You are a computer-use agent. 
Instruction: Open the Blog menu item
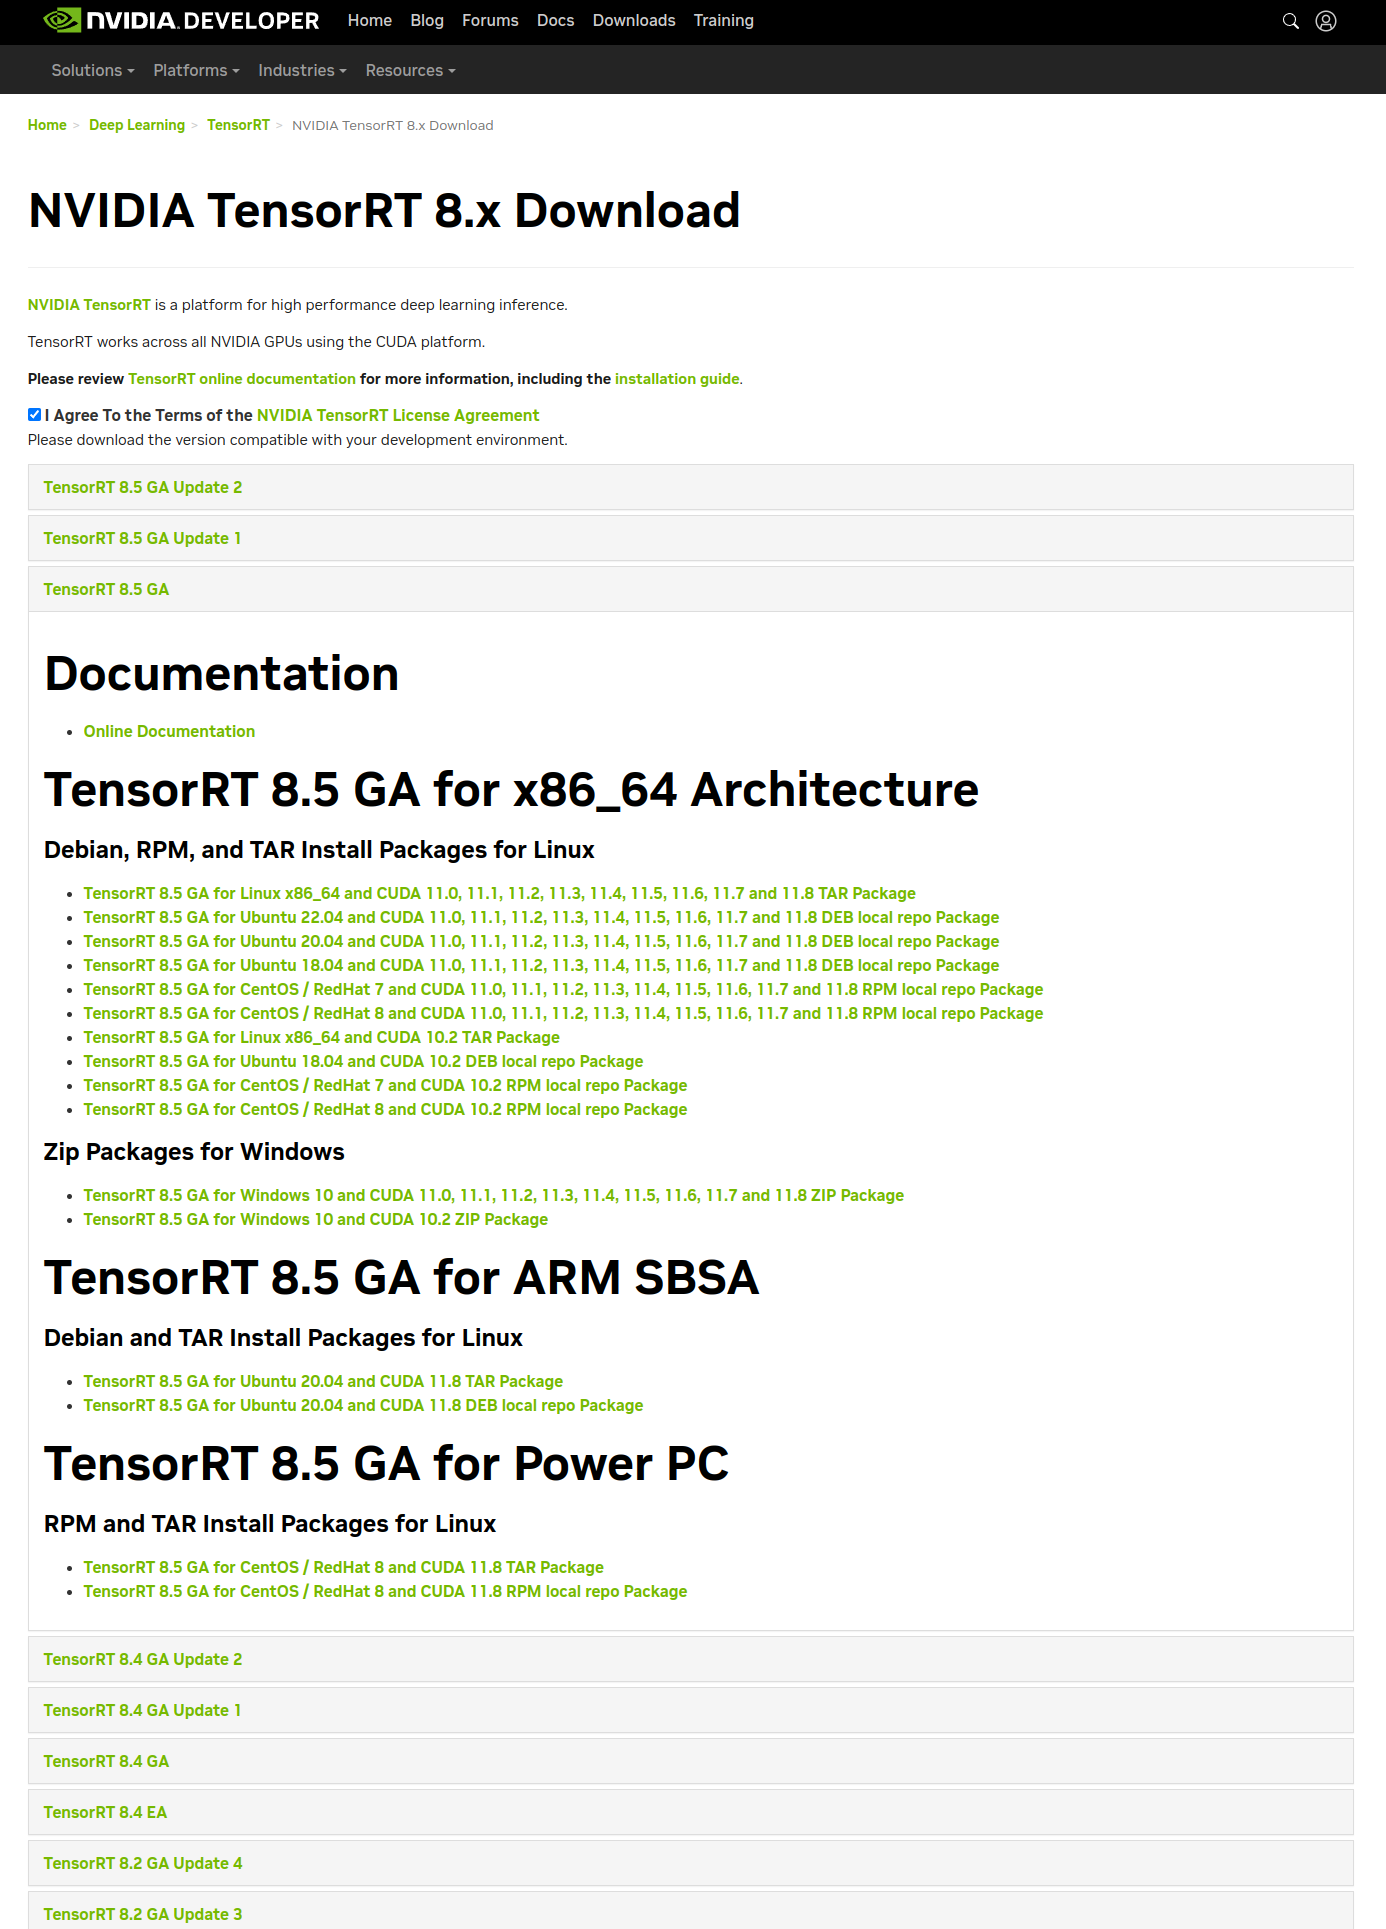point(427,20)
